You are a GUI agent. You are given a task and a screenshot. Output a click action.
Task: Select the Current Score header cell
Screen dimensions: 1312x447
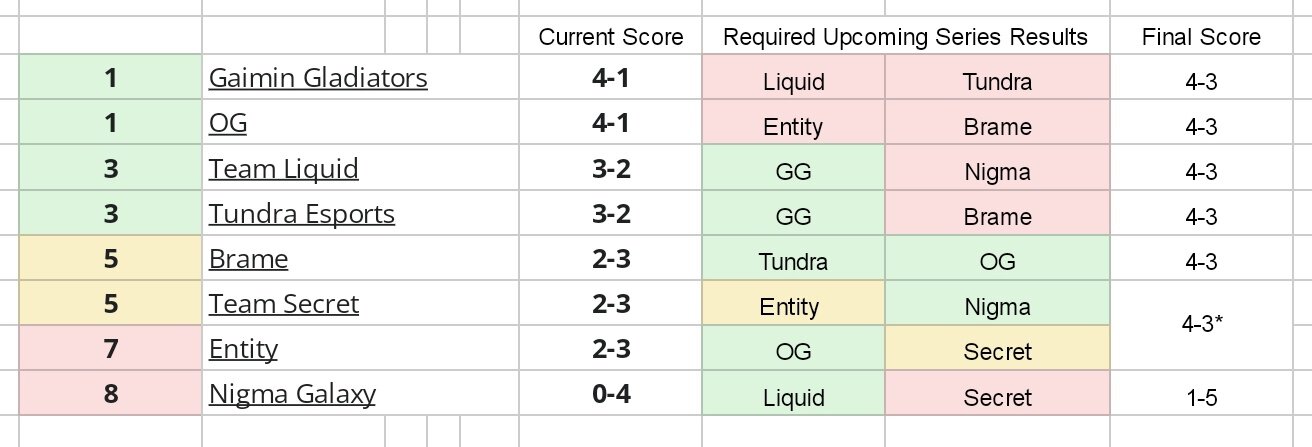[610, 38]
